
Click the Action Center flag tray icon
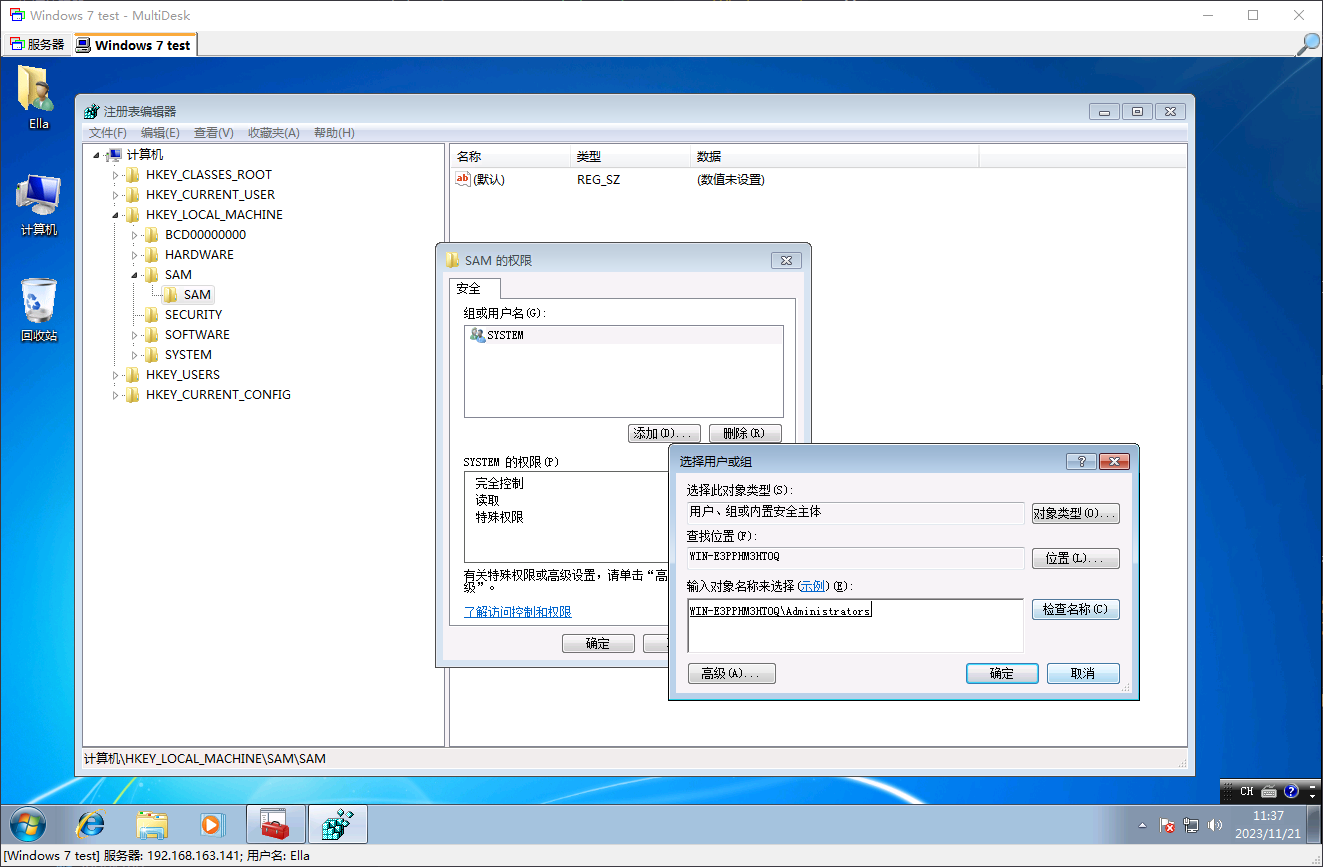tap(1167, 826)
